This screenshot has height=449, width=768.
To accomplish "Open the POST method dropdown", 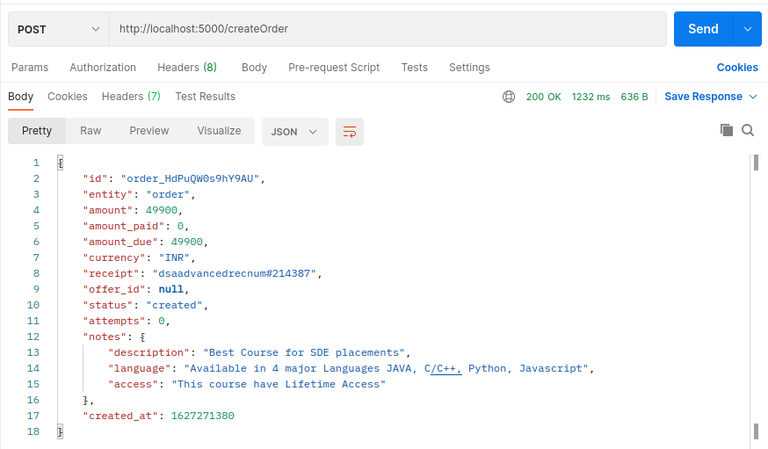I will [x=58, y=29].
